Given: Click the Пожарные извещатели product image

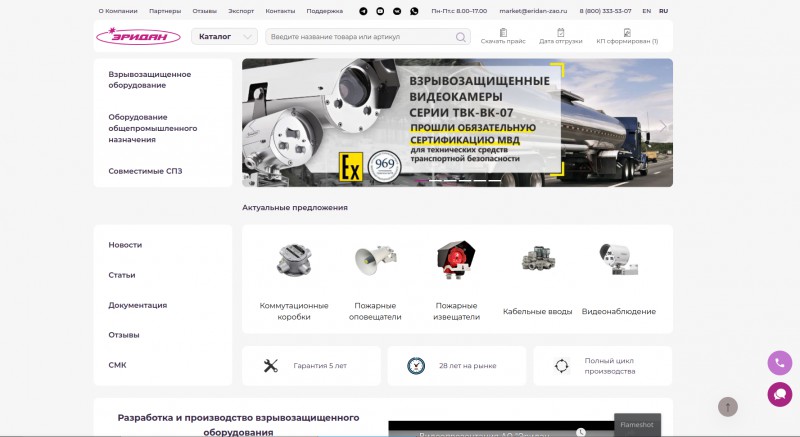Looking at the screenshot, I should 456,260.
